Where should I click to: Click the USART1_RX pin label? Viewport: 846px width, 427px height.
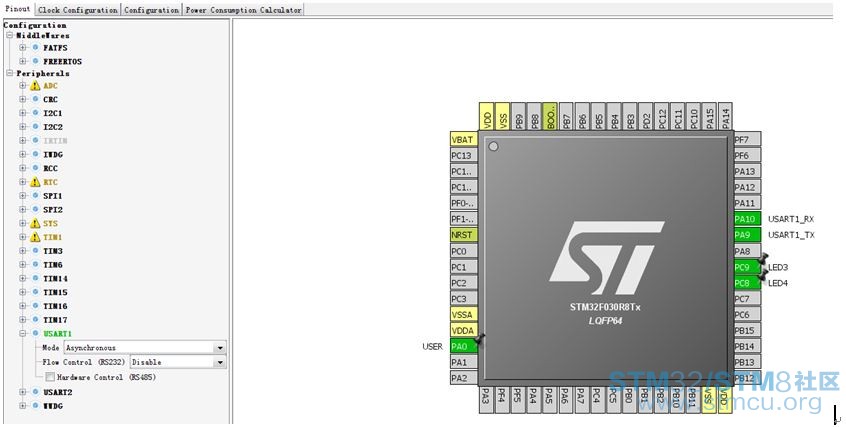[x=791, y=219]
